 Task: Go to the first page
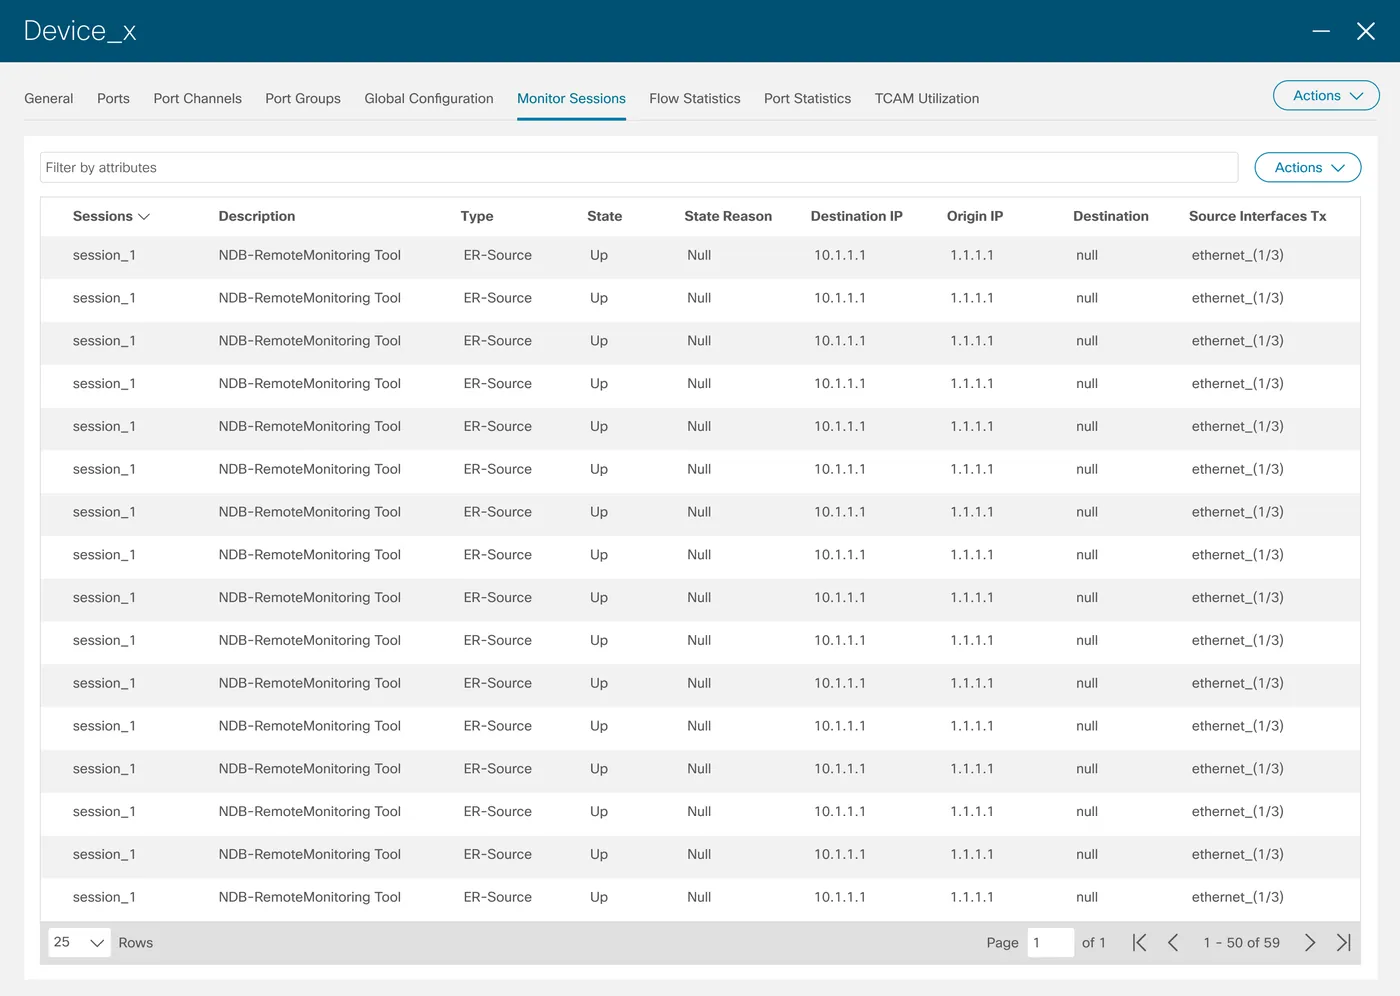tap(1139, 943)
